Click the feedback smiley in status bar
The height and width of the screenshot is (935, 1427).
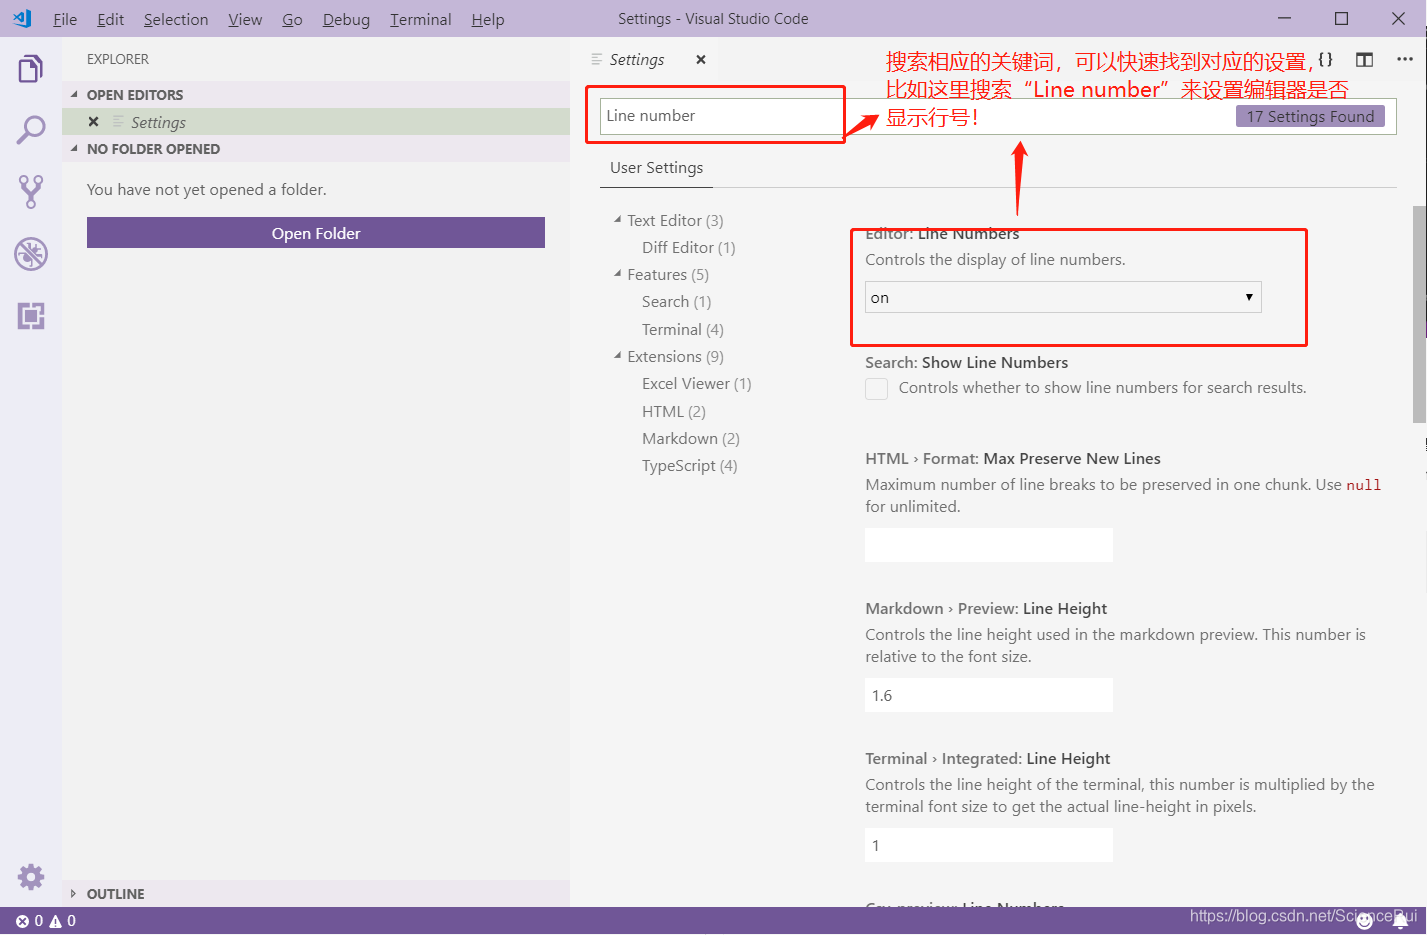1365,922
